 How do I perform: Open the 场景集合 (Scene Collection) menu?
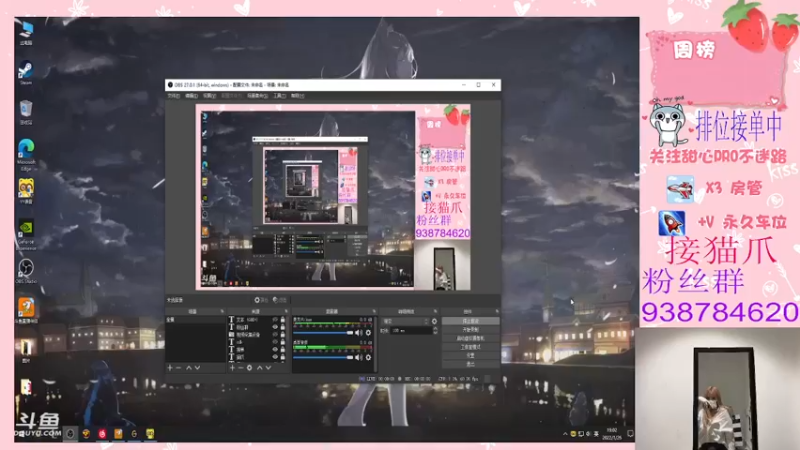pos(257,95)
